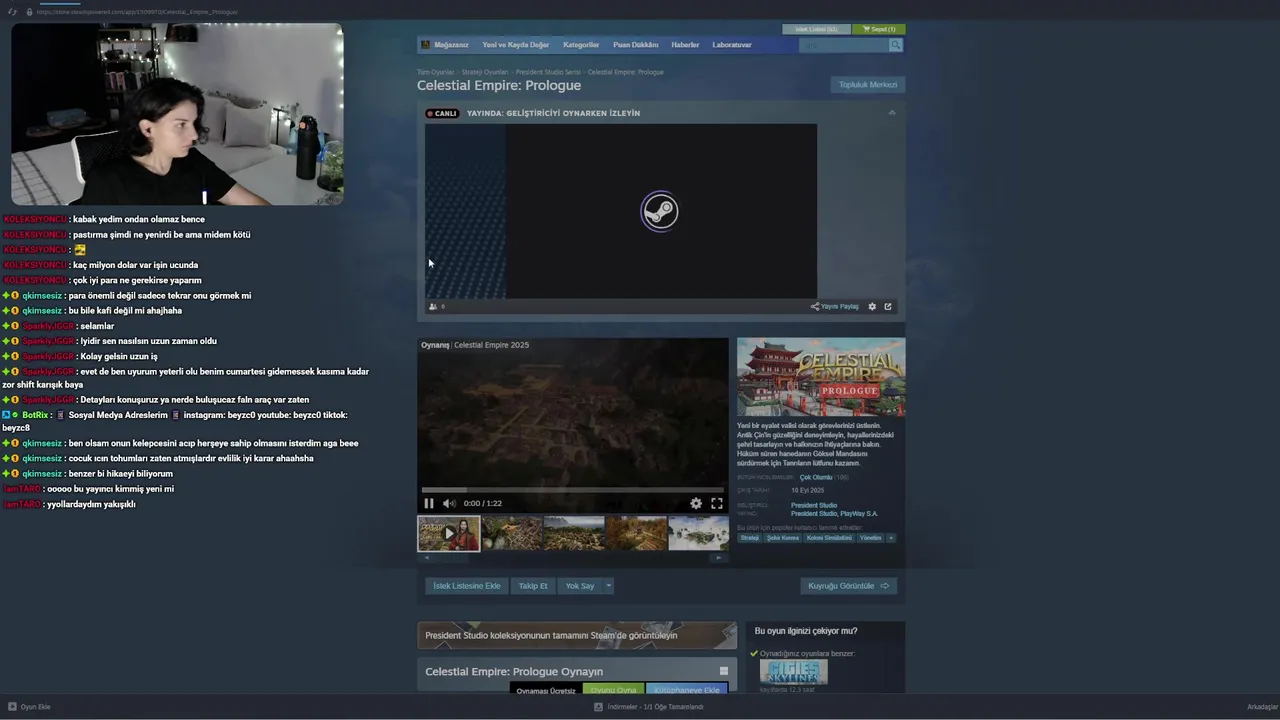Image resolution: width=1280 pixels, height=720 pixels.
Task: Select the second screenshot thumbnail
Action: pos(511,533)
